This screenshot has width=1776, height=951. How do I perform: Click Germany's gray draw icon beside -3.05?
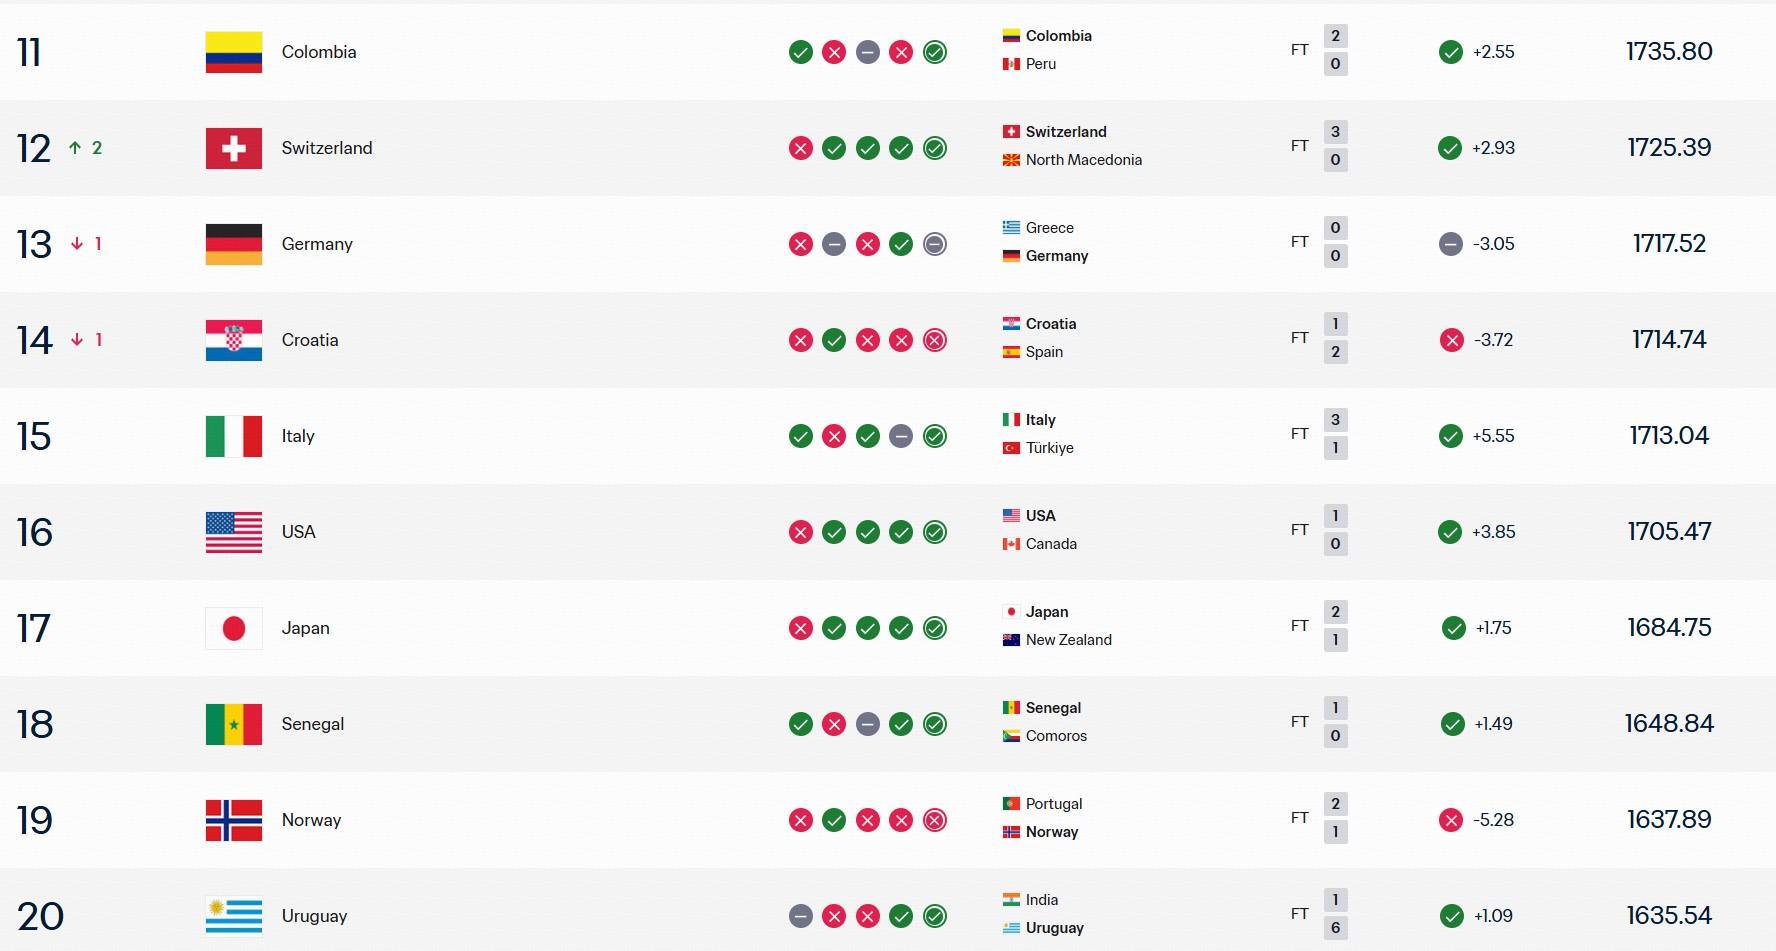click(1451, 244)
